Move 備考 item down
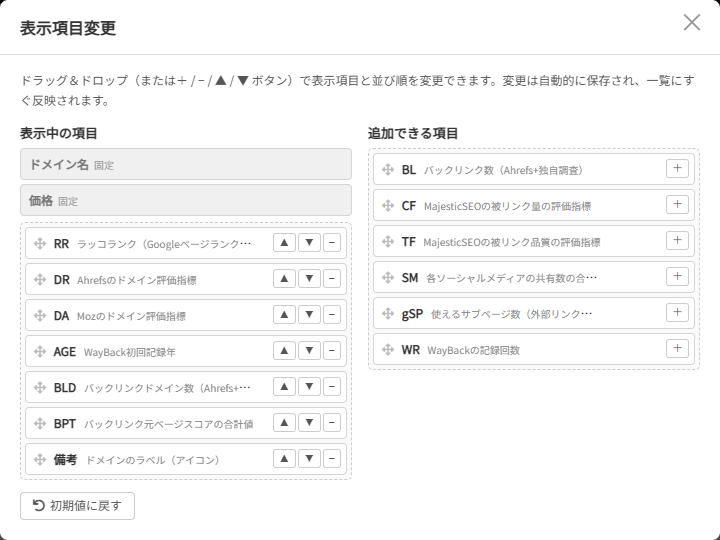This screenshot has width=720, height=540. [x=309, y=458]
